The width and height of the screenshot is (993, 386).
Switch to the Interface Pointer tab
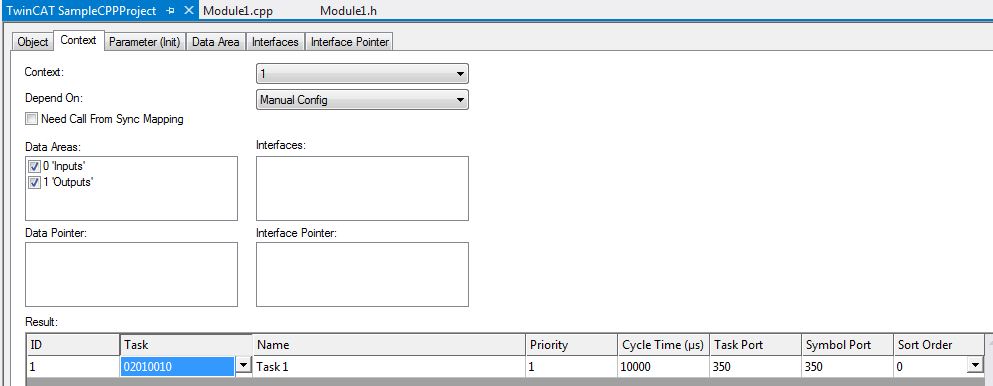tap(350, 42)
